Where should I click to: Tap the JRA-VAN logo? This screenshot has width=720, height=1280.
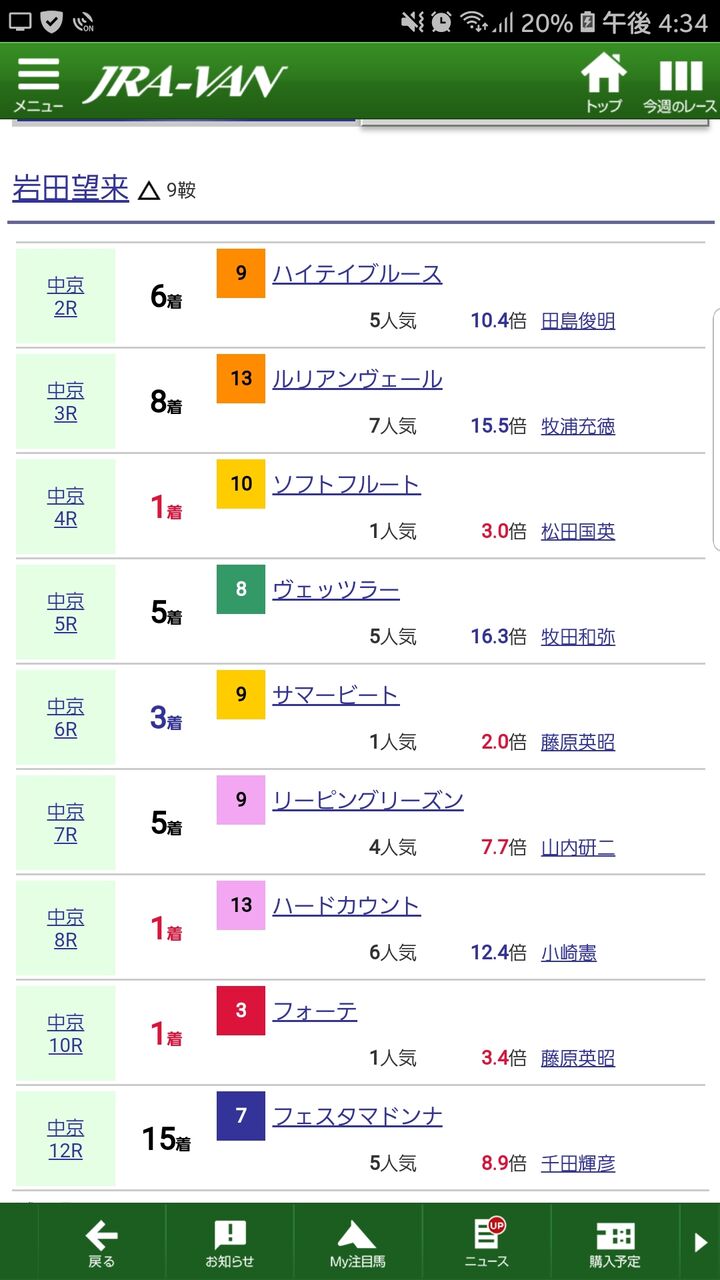[x=185, y=83]
